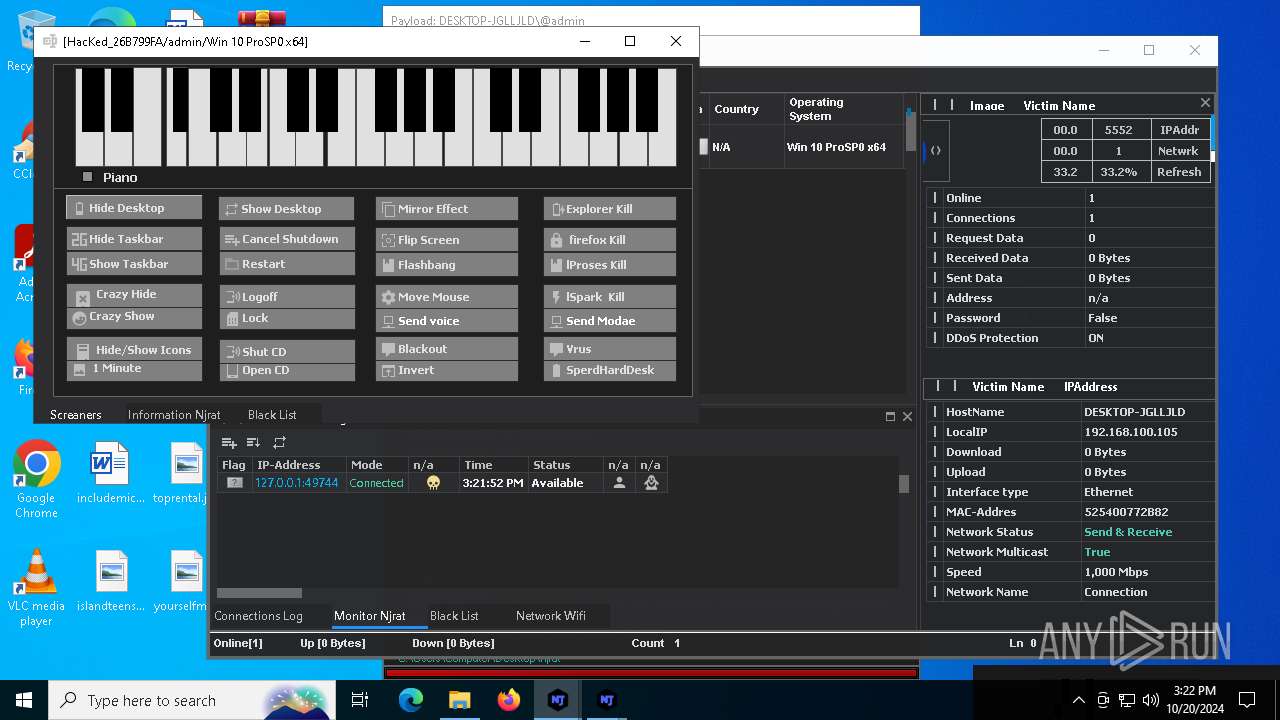Click the skull icon in connection row
This screenshot has height=720, width=1280.
coord(433,483)
